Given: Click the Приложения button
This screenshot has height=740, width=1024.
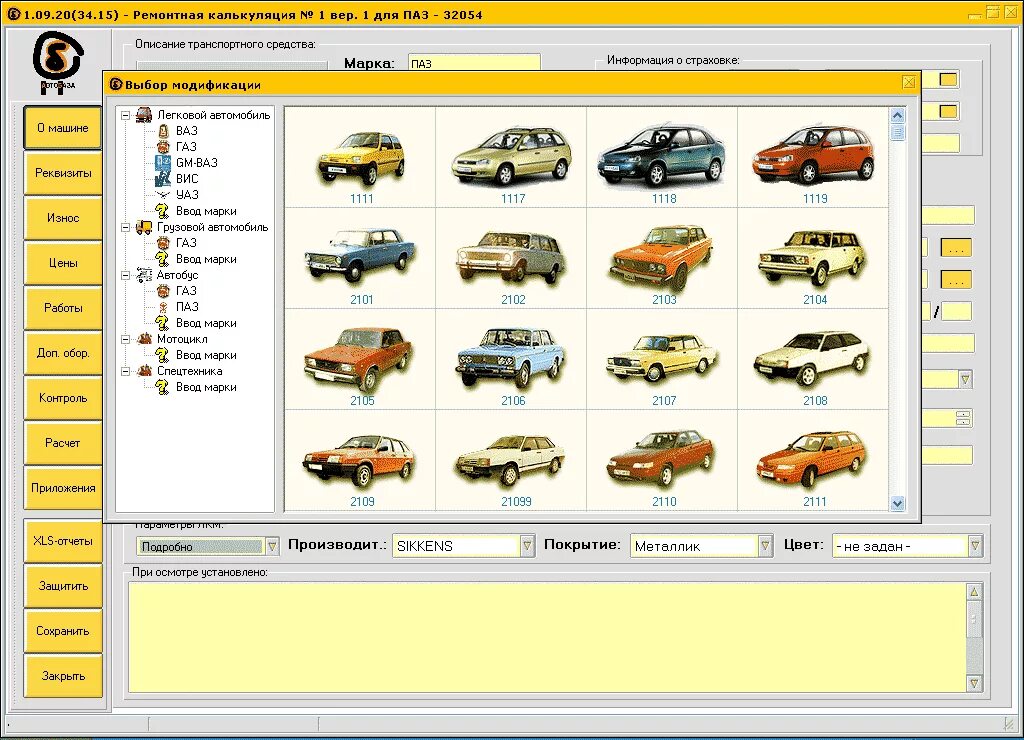Looking at the screenshot, I should [x=63, y=489].
